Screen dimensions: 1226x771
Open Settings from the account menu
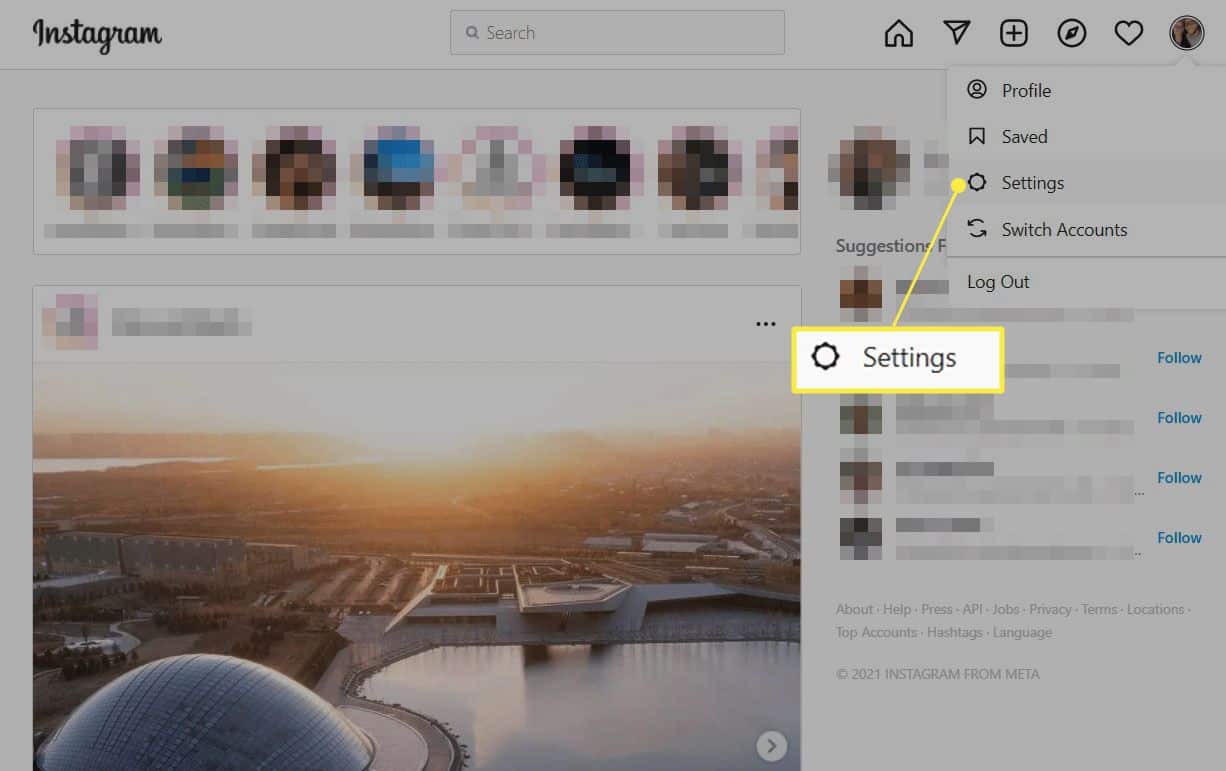coord(1086,183)
